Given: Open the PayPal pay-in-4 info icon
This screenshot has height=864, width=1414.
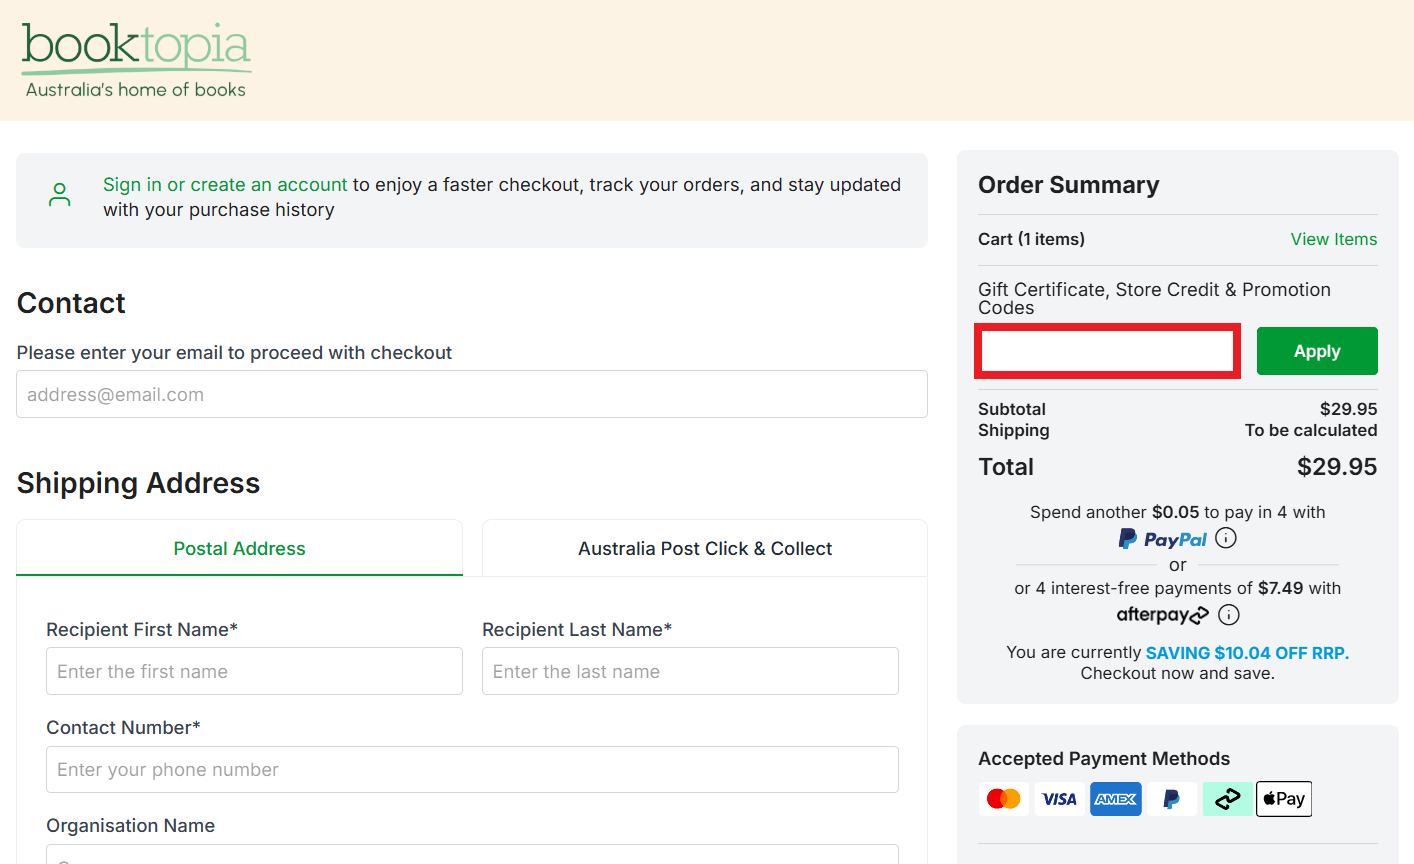Looking at the screenshot, I should (x=1226, y=538).
